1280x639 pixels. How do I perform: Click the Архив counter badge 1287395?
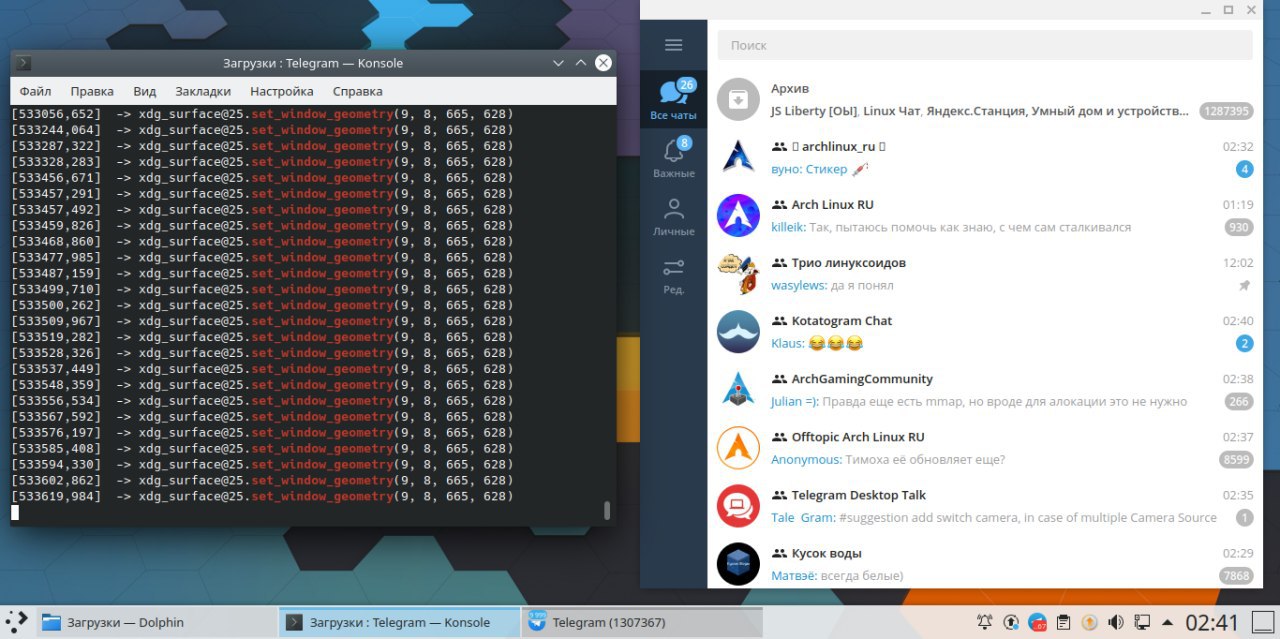pyautogui.click(x=1226, y=112)
